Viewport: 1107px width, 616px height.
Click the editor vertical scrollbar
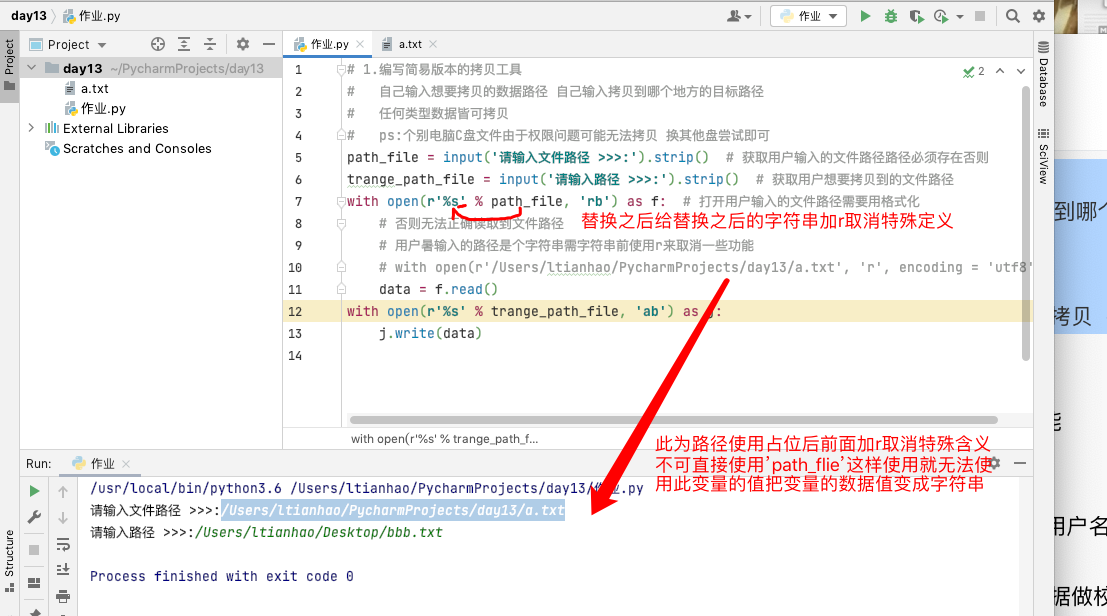coord(1025,222)
